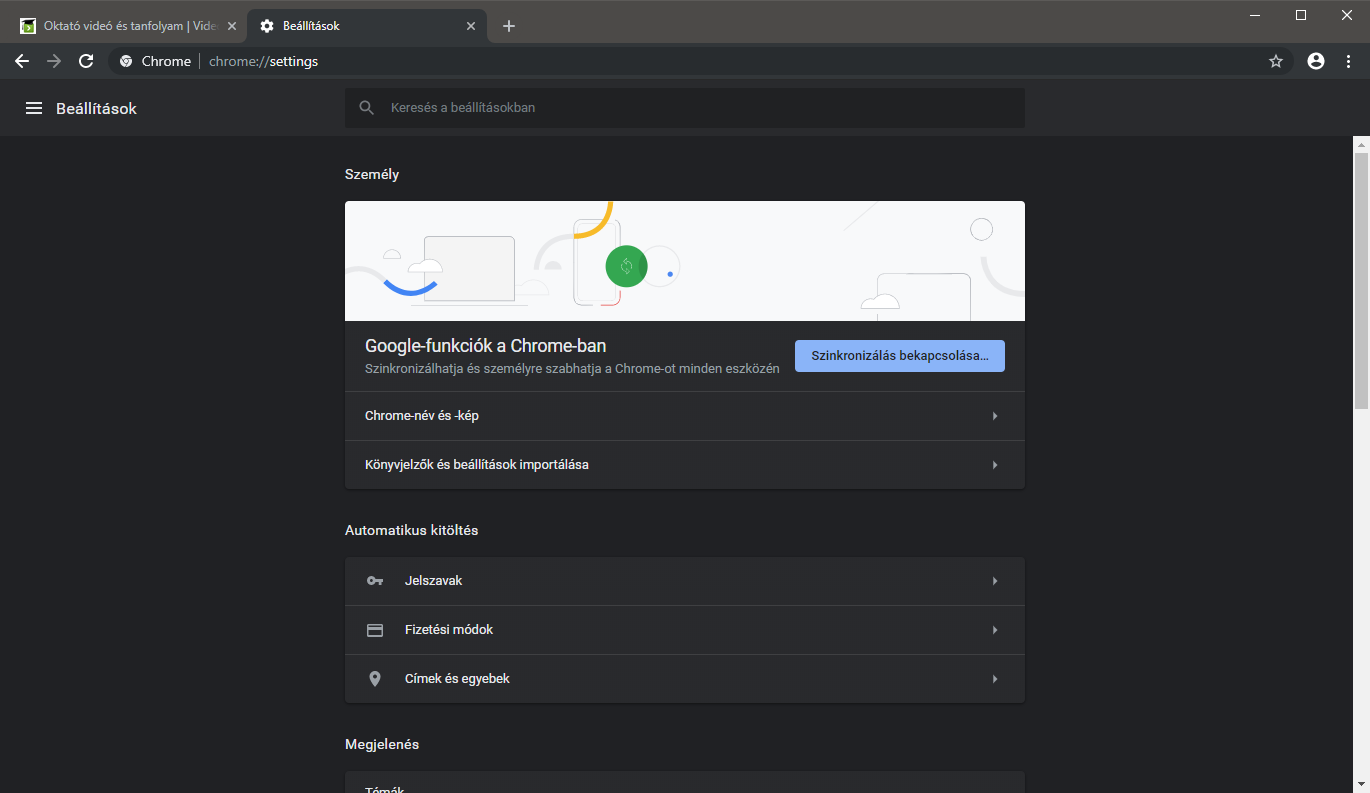Click the page vertical scrollbar thumb
Image resolution: width=1370 pixels, height=793 pixels.
pyautogui.click(x=1361, y=280)
